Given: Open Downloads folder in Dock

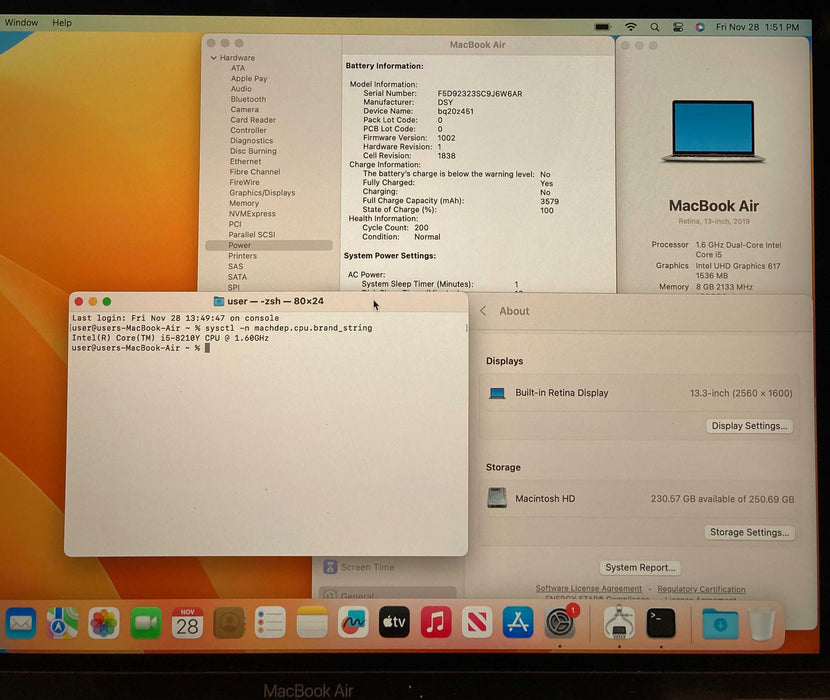Looking at the screenshot, I should [720, 623].
